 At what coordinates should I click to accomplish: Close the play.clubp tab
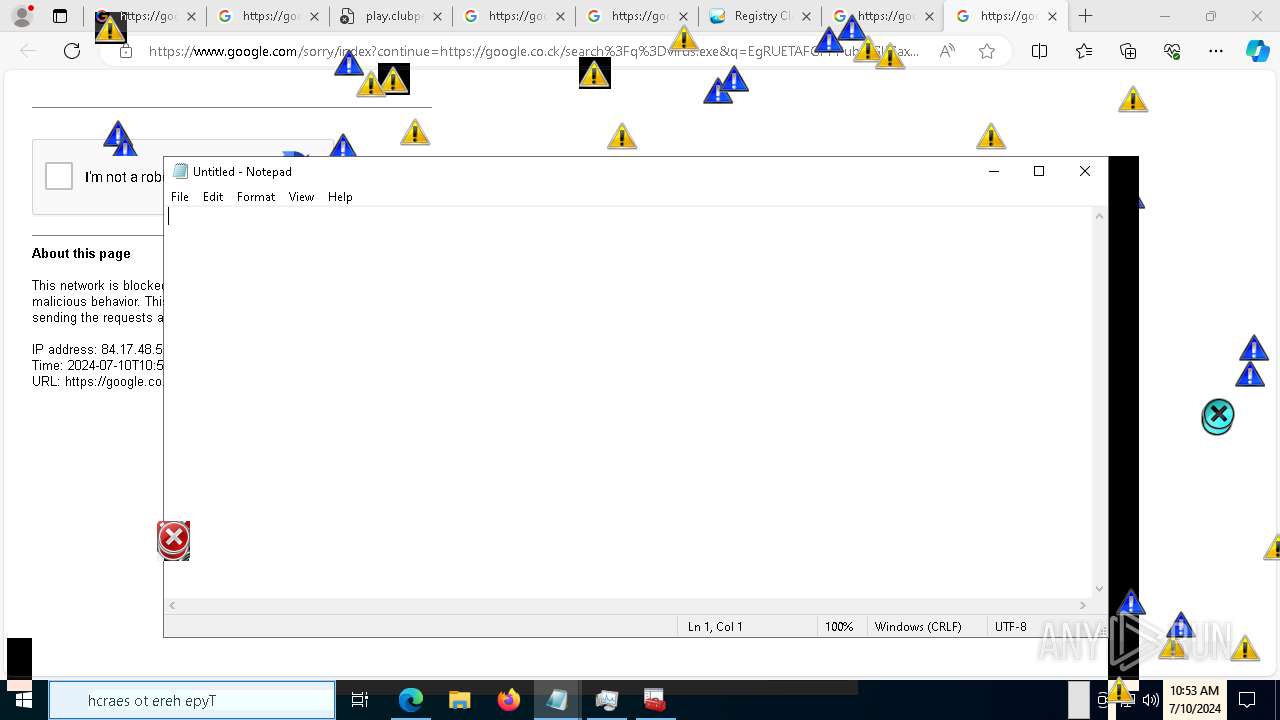coord(436,16)
